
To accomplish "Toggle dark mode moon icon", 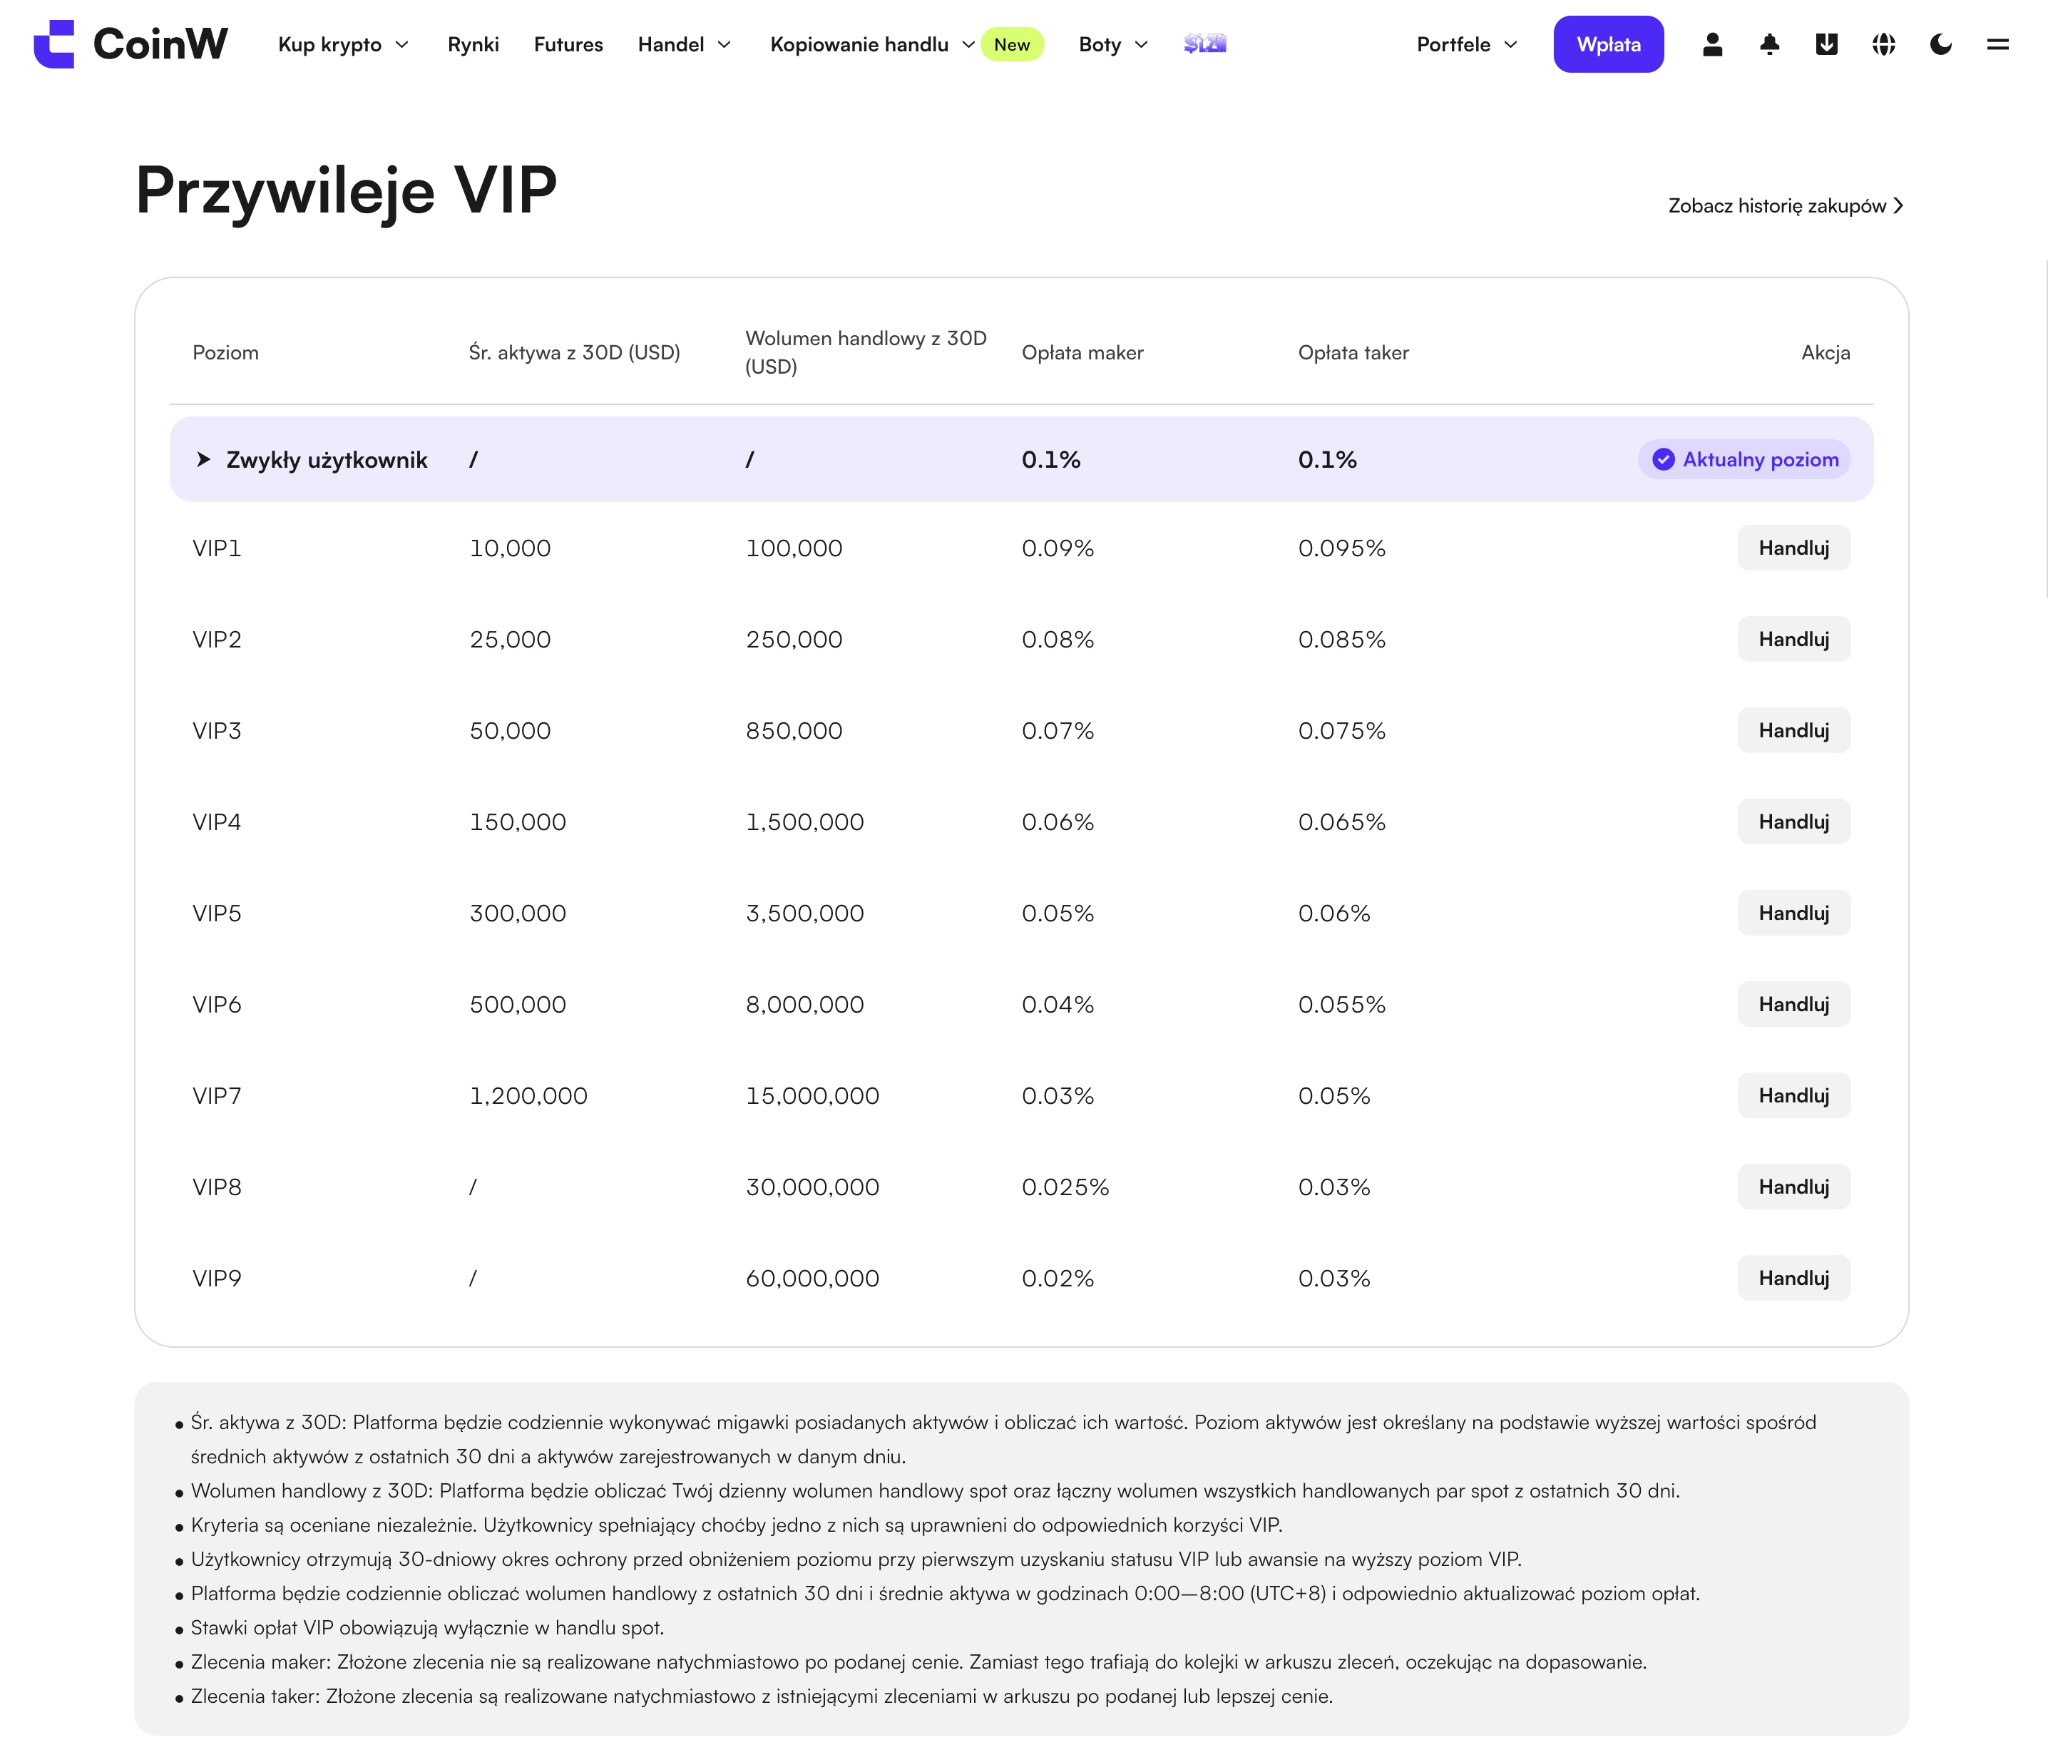I will (x=1940, y=44).
